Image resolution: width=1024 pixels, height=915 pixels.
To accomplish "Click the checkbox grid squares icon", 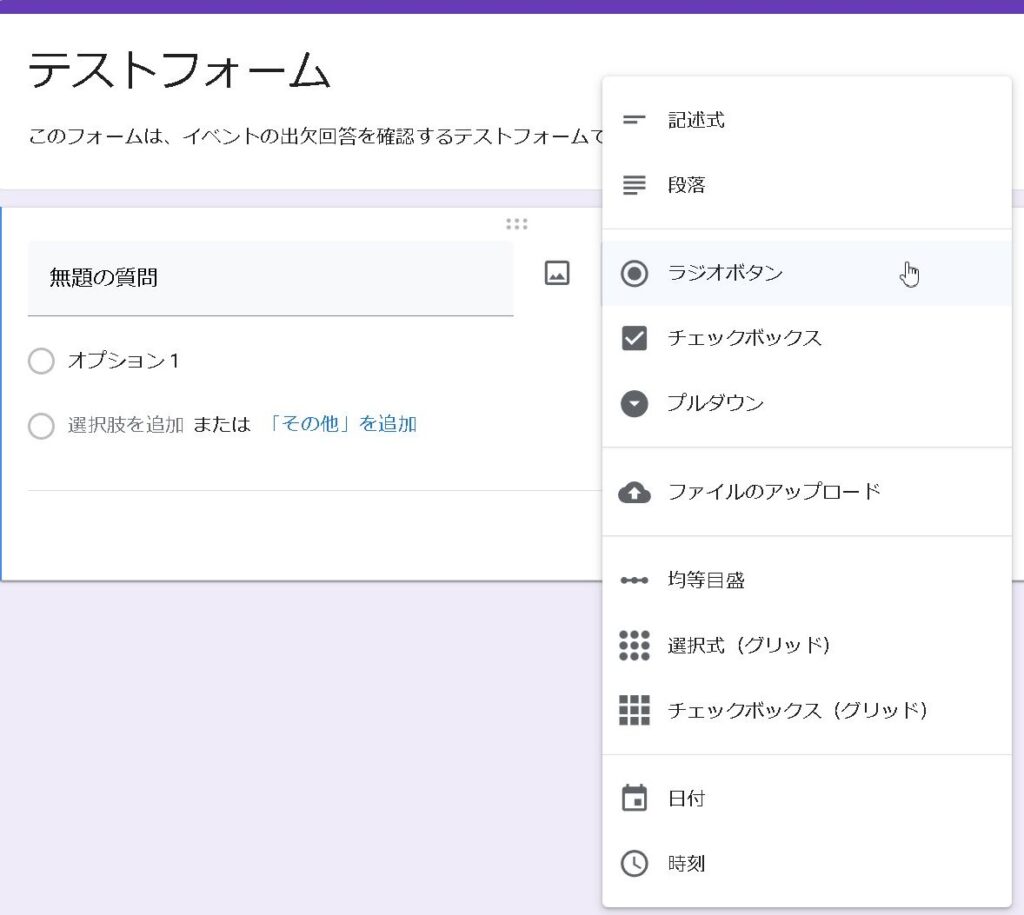I will coord(634,710).
